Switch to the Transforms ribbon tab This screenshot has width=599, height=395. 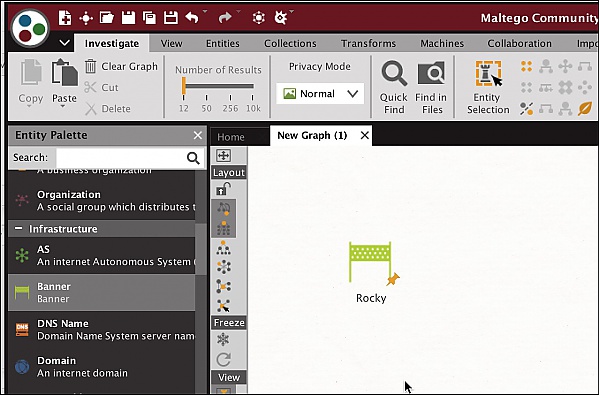[368, 44]
